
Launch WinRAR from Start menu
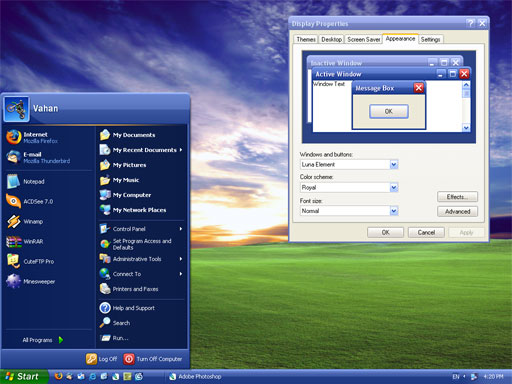(x=48, y=241)
